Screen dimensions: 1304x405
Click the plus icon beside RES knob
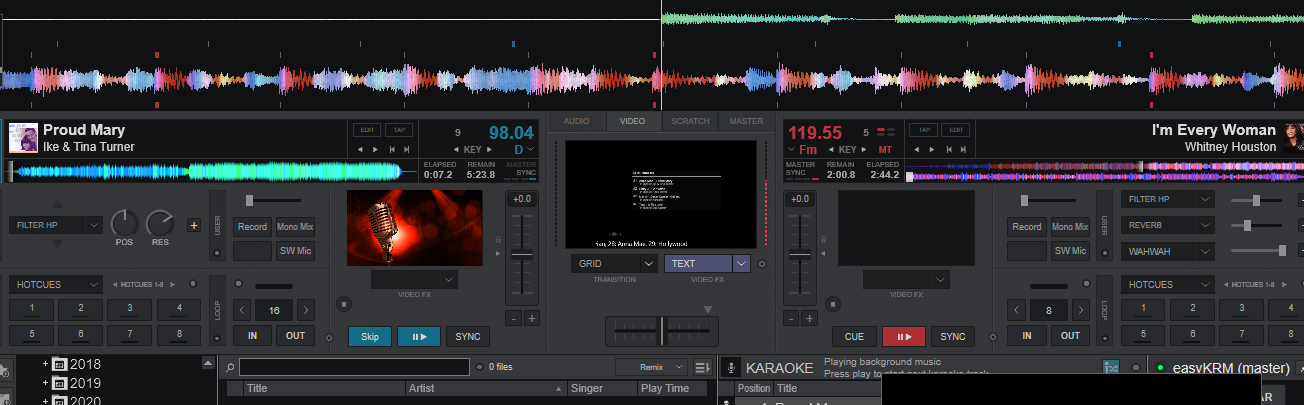click(x=193, y=225)
